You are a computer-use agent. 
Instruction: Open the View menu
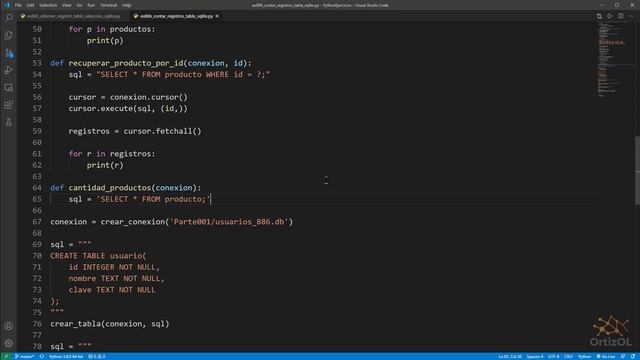(x=67, y=5)
